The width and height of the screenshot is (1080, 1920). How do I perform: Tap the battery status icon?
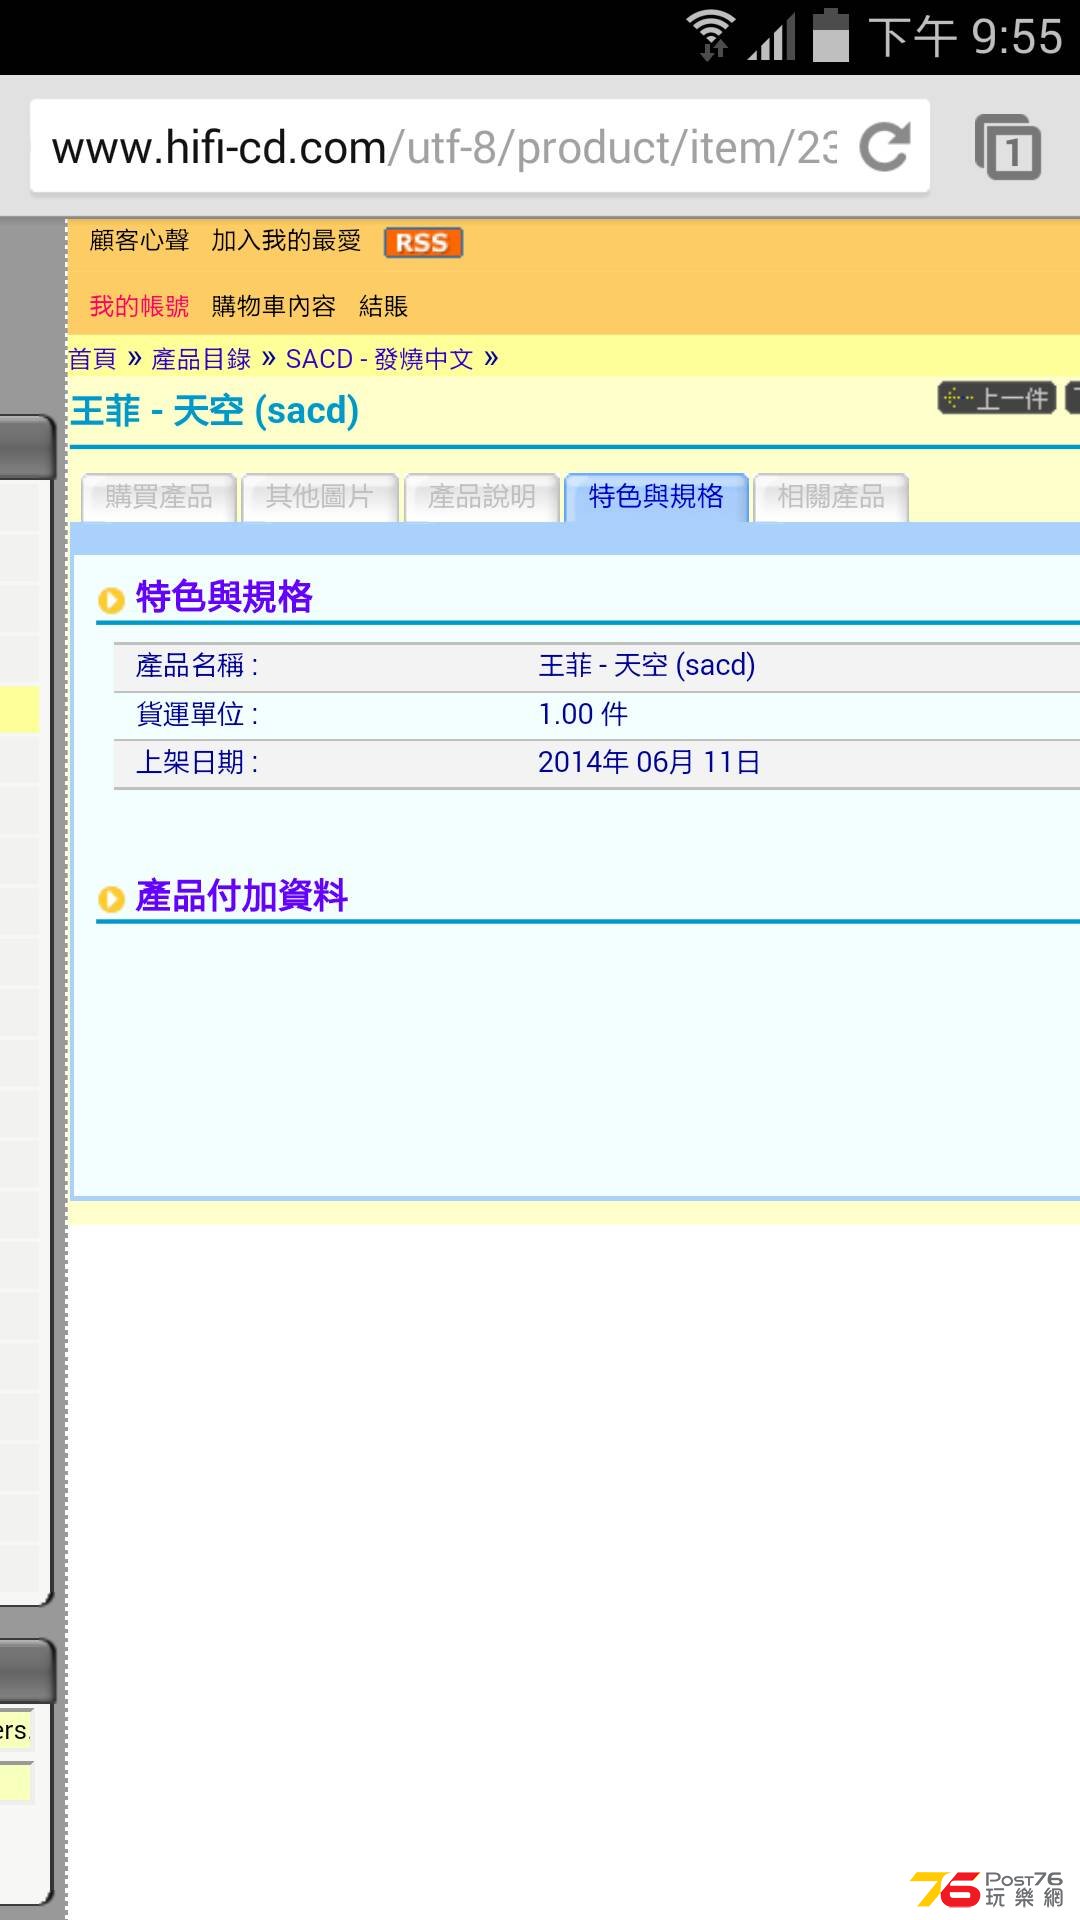pyautogui.click(x=830, y=35)
